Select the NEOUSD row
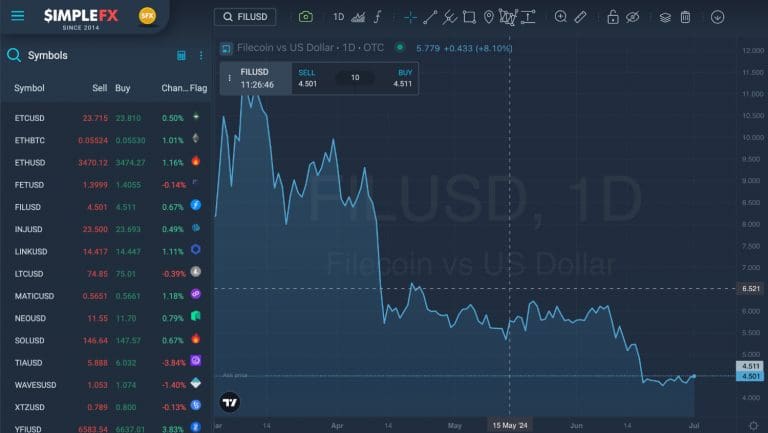 106,318
